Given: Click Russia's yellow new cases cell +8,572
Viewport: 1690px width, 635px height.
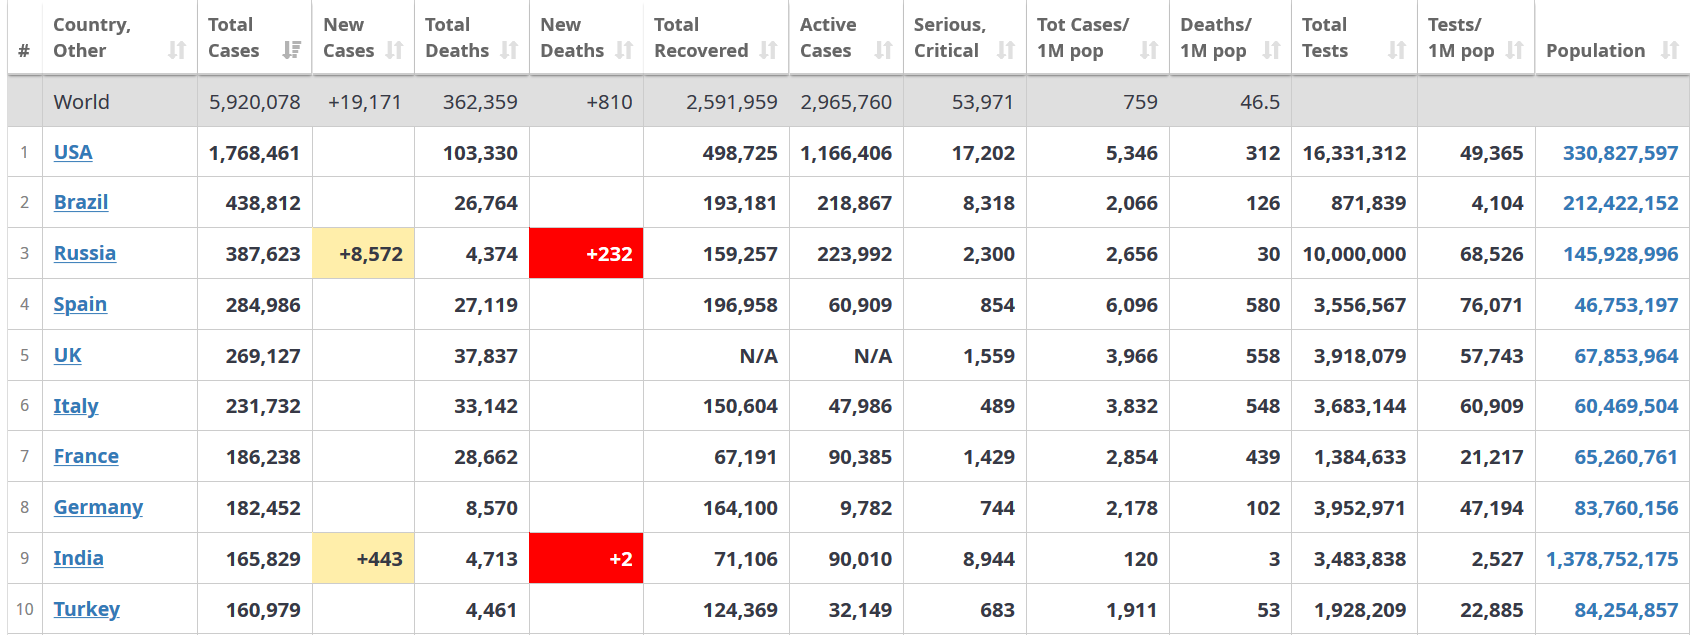Looking at the screenshot, I should coord(363,253).
